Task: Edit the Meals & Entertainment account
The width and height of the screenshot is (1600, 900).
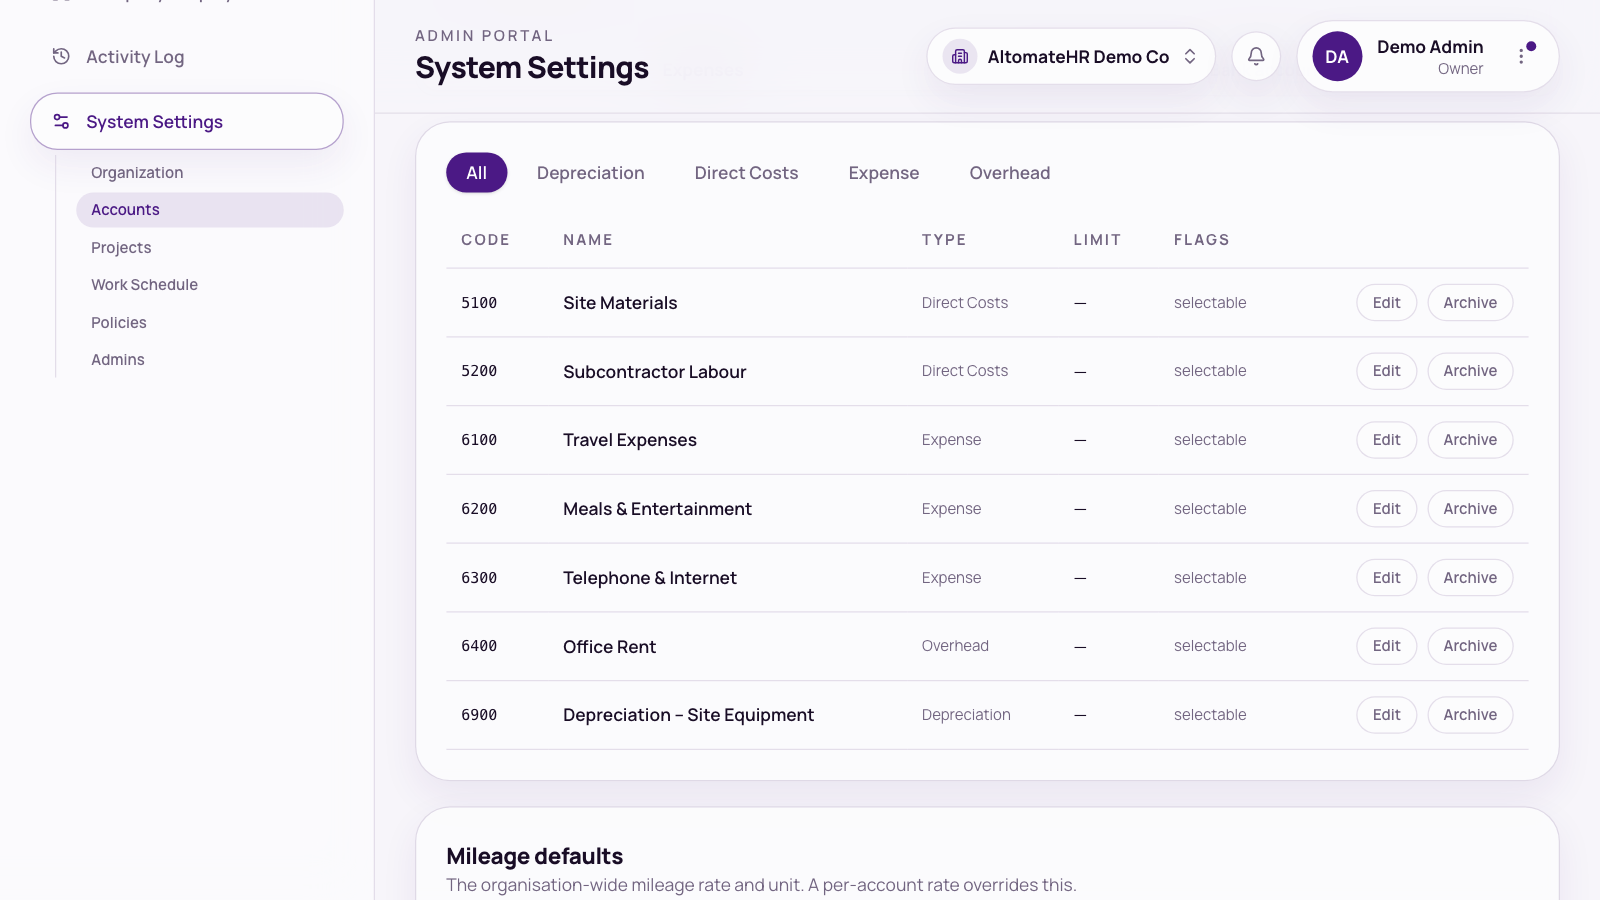Action: [1387, 509]
